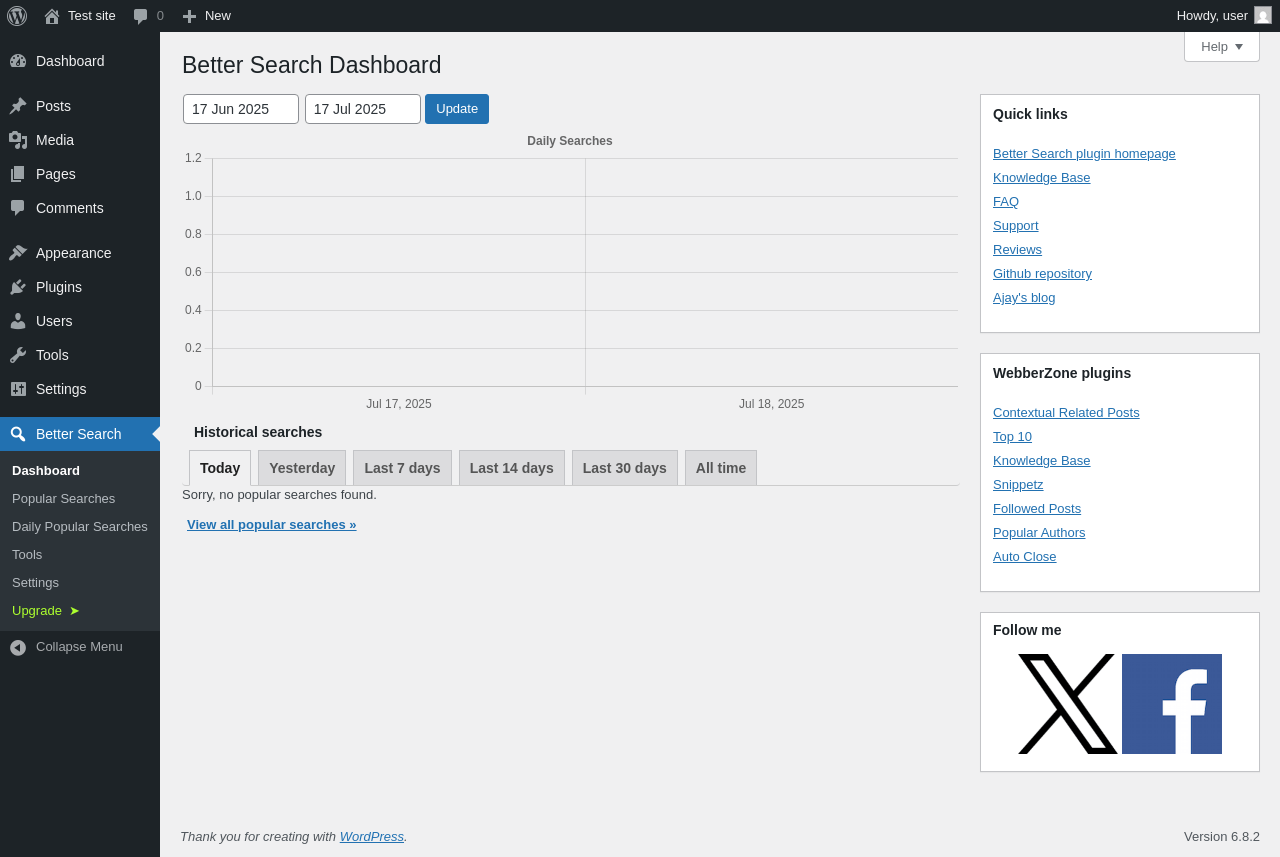Image resolution: width=1280 pixels, height=857 pixels.
Task: Open the Auto Close plugin link
Action: pos(1025,556)
